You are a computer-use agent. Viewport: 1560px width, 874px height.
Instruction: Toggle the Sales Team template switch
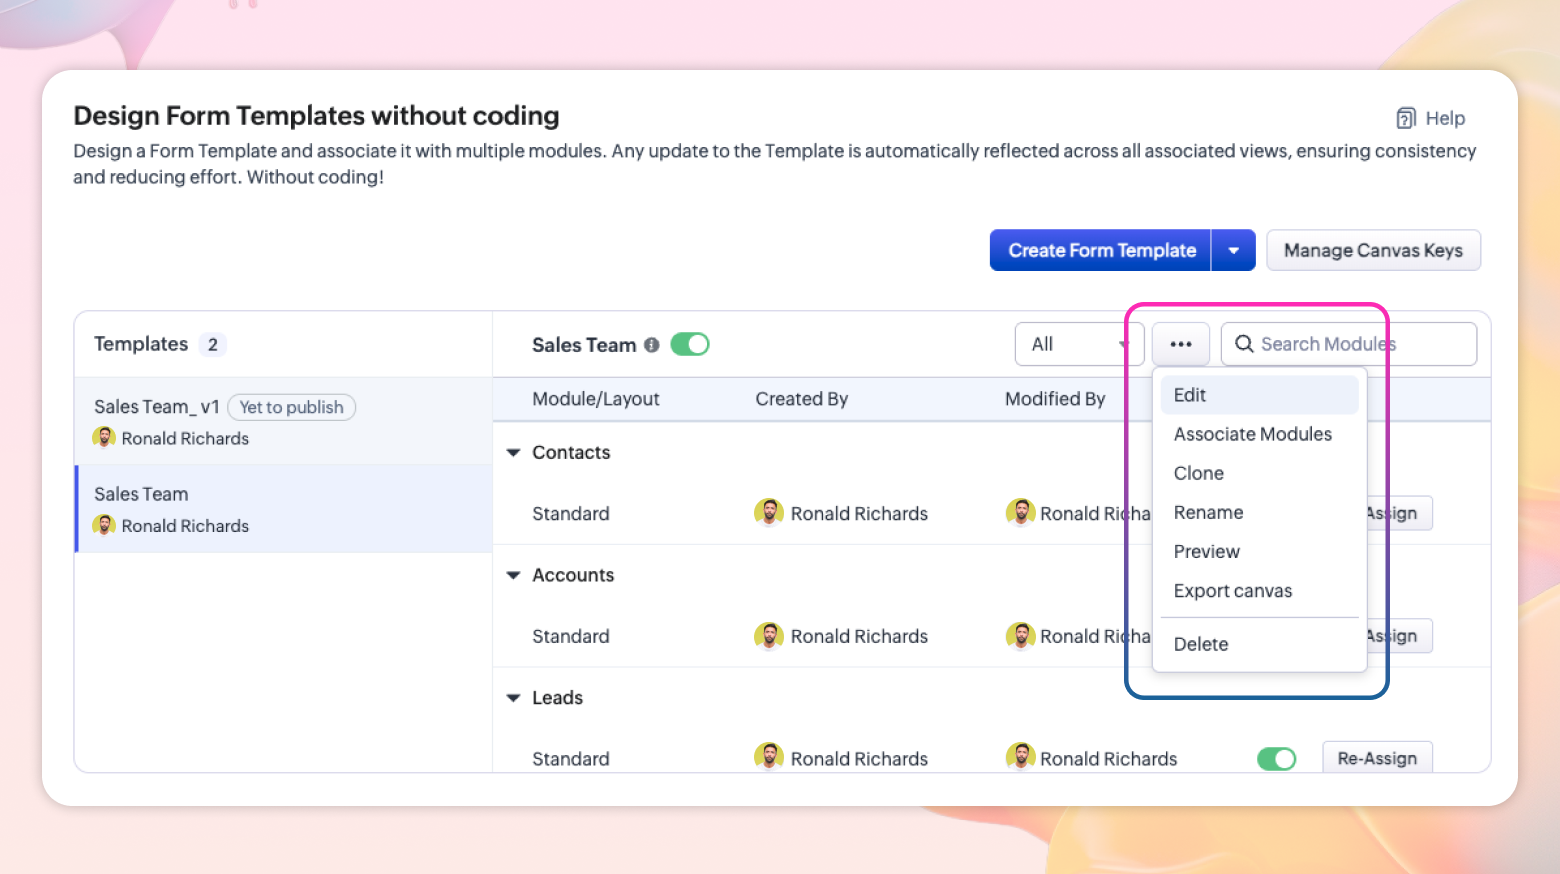tap(690, 345)
